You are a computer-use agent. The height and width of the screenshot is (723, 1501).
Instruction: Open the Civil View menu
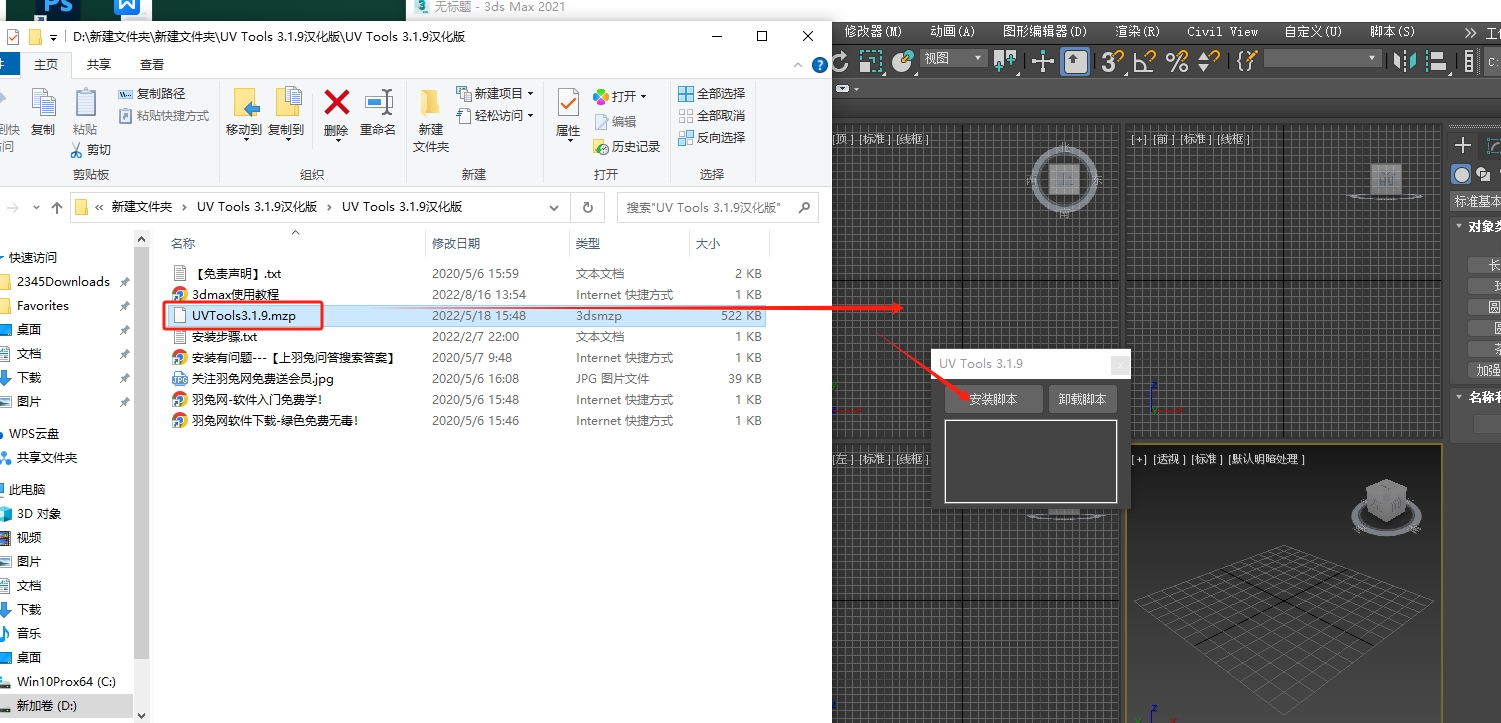pos(1222,32)
